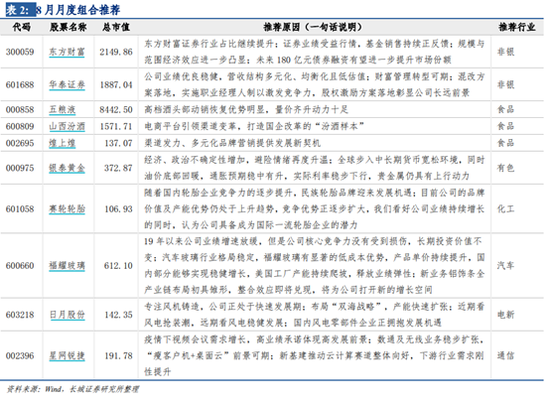Click industry 食品 in 山西汾酒 row
This screenshot has width=550, height=401.
tap(505, 126)
